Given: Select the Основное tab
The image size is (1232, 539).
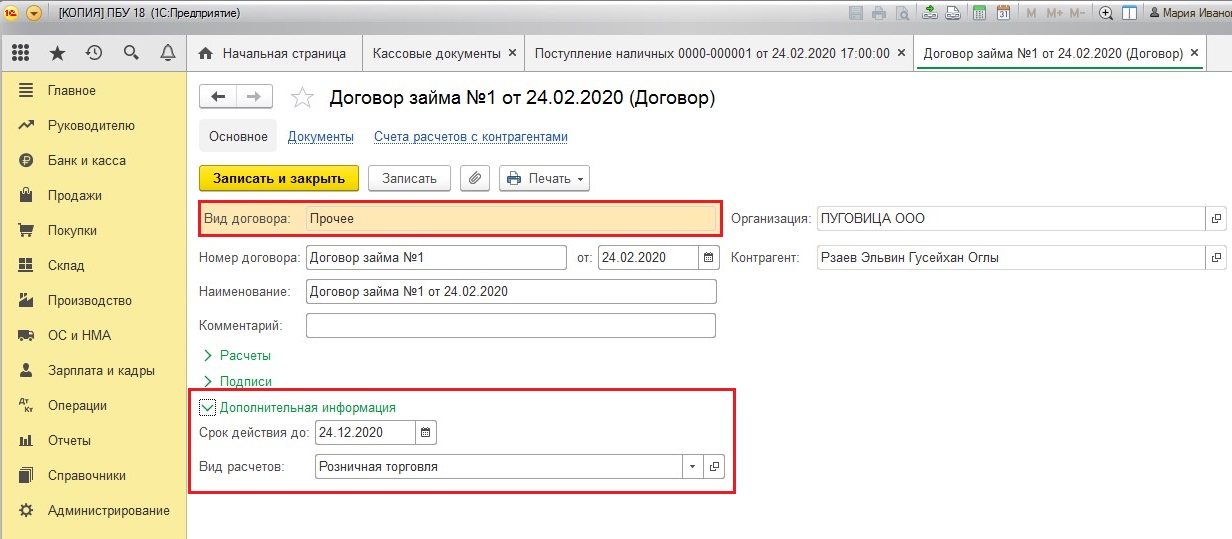Looking at the screenshot, I should tap(238, 137).
